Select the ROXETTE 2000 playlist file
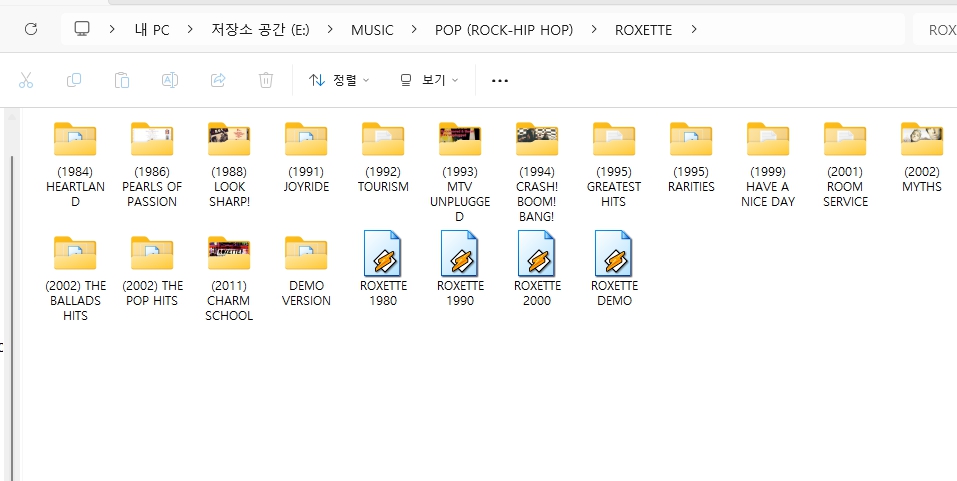 tap(536, 269)
